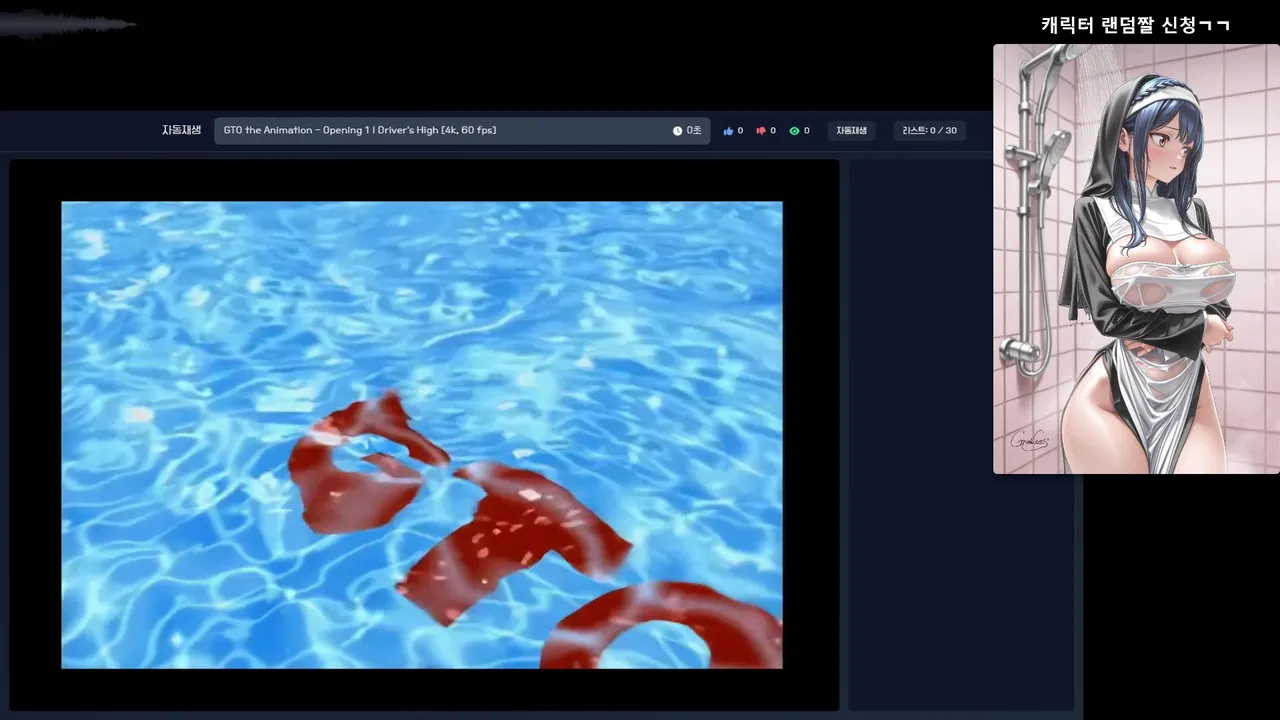Click the anime character image

tap(1136, 259)
